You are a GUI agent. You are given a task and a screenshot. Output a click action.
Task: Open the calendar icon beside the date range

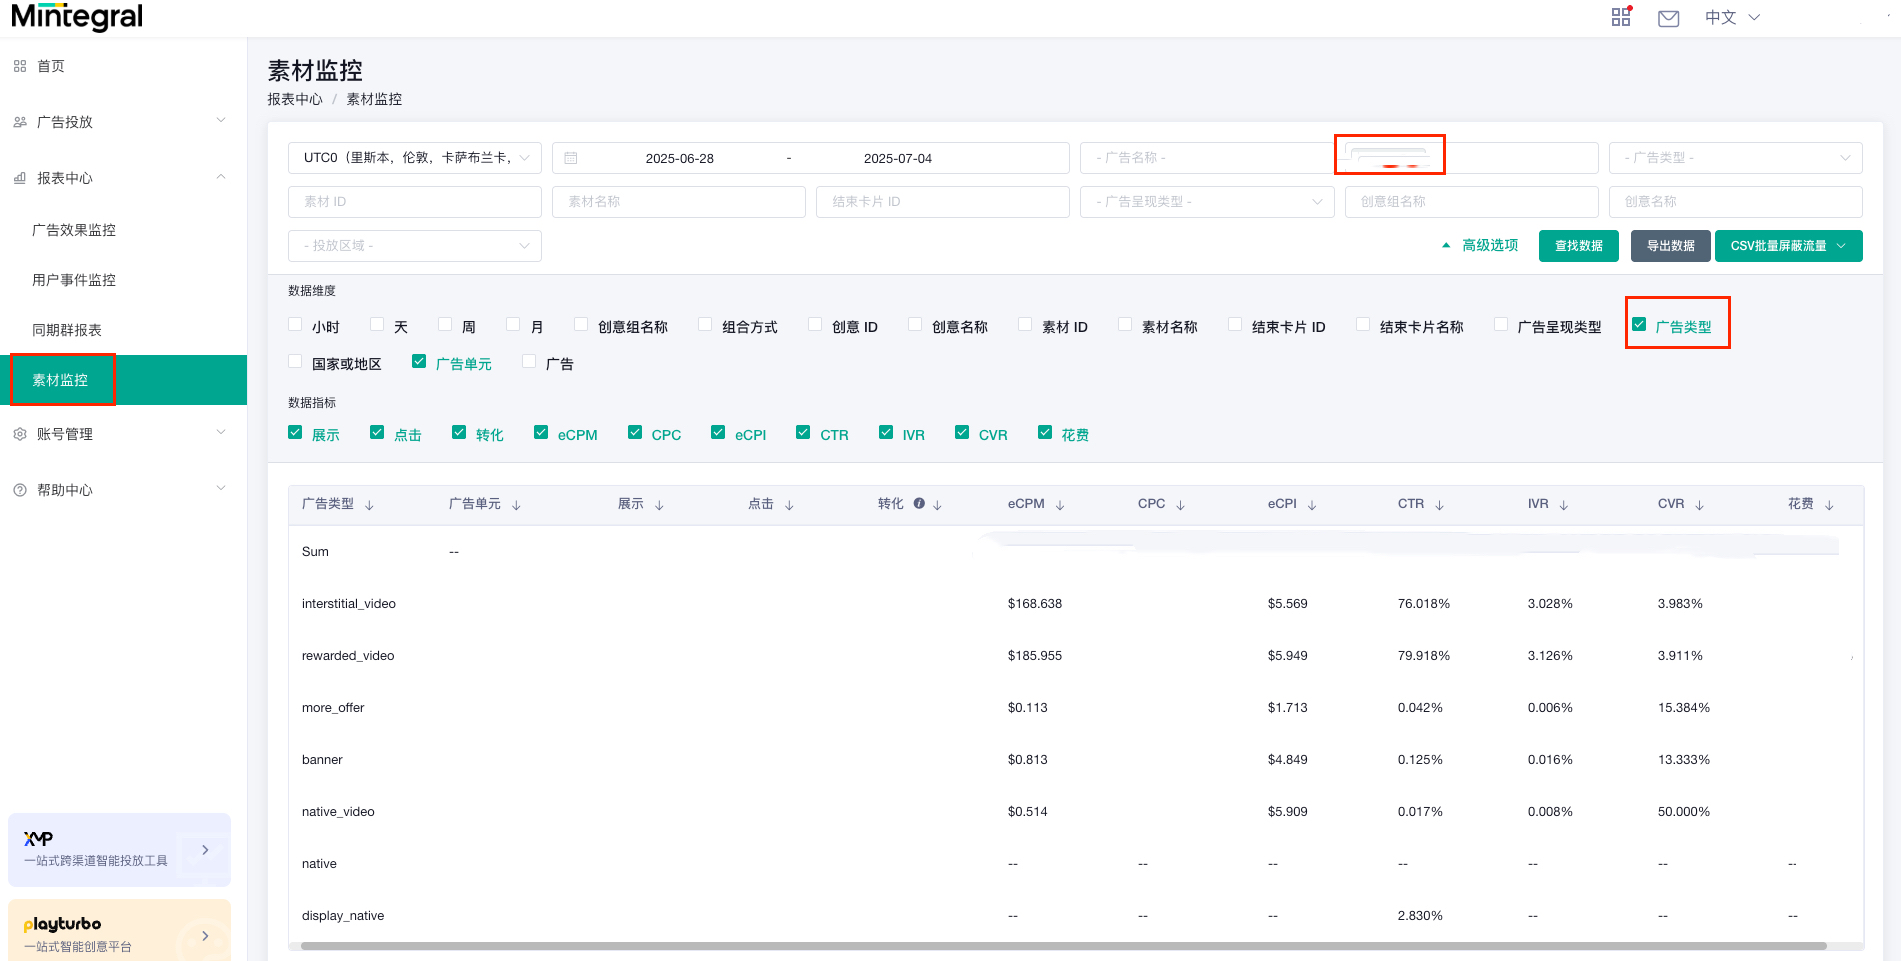point(571,157)
